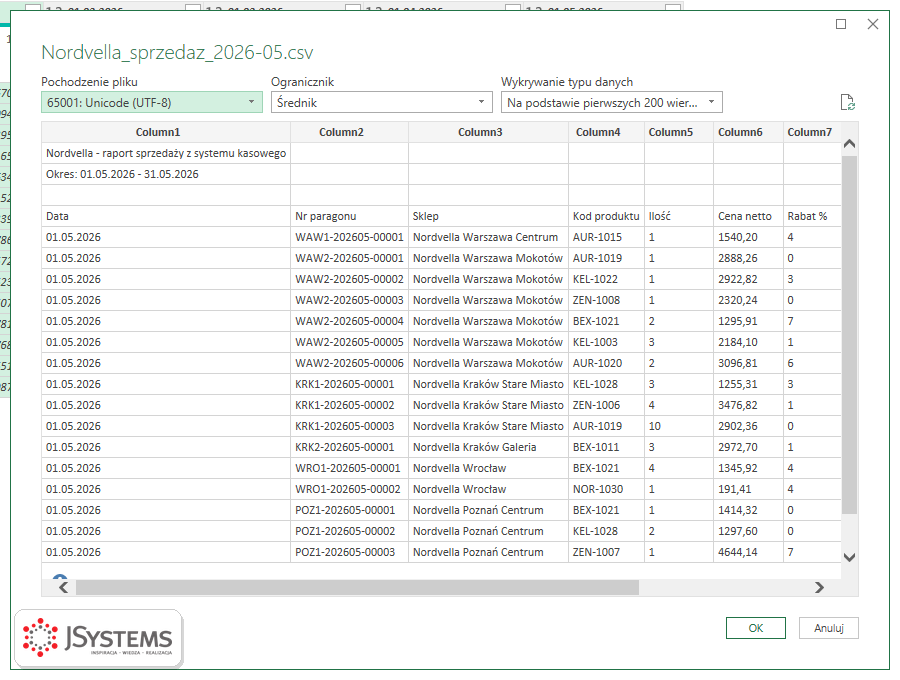Click the preview table scroll up arrow
The image size is (900, 680).
pos(849,144)
